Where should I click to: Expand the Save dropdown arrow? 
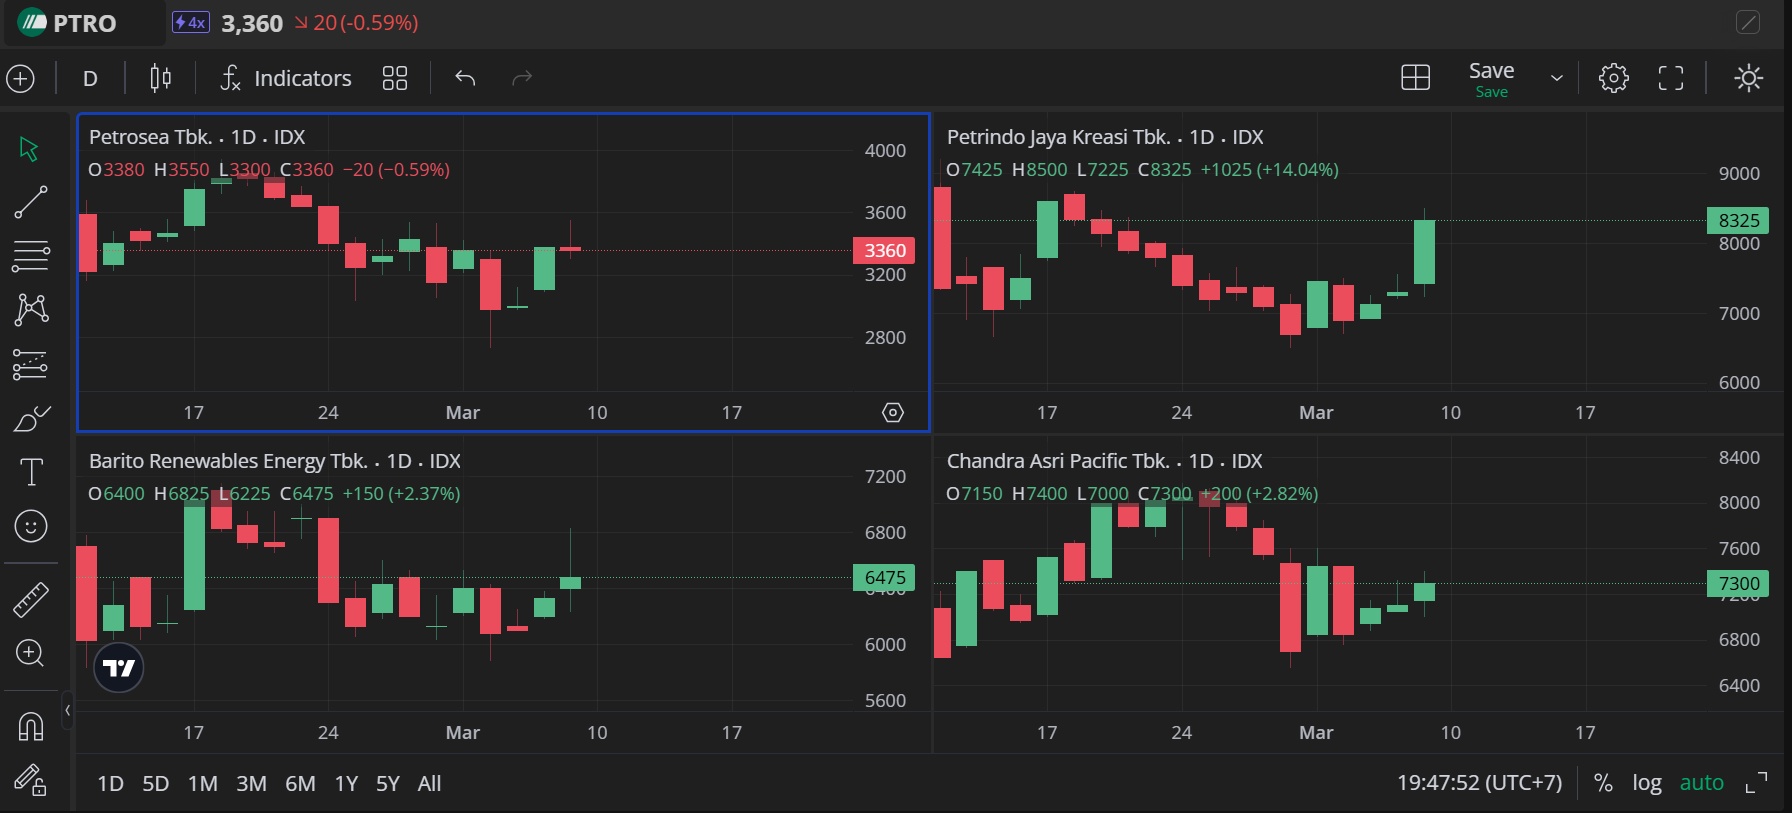[1556, 78]
